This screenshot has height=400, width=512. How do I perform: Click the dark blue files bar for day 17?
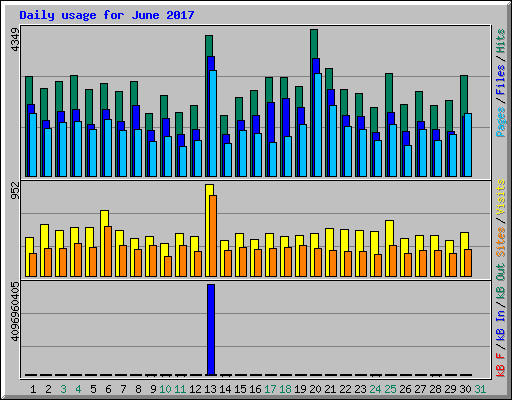tap(271, 122)
